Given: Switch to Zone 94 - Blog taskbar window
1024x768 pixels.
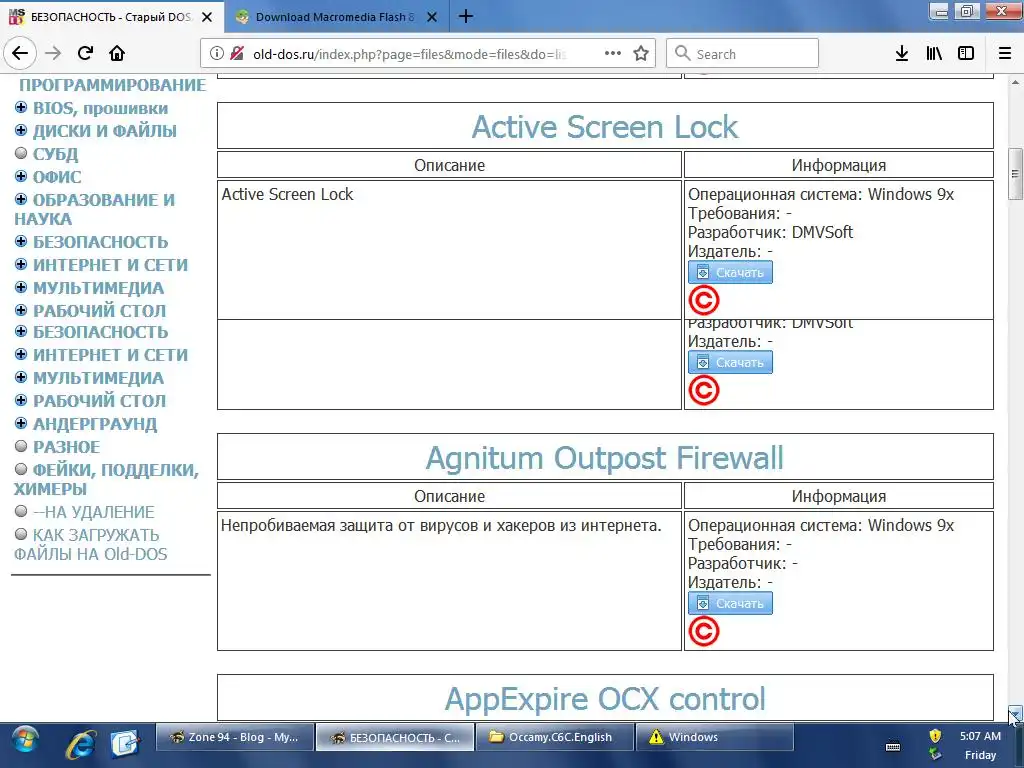Looking at the screenshot, I should click(234, 737).
